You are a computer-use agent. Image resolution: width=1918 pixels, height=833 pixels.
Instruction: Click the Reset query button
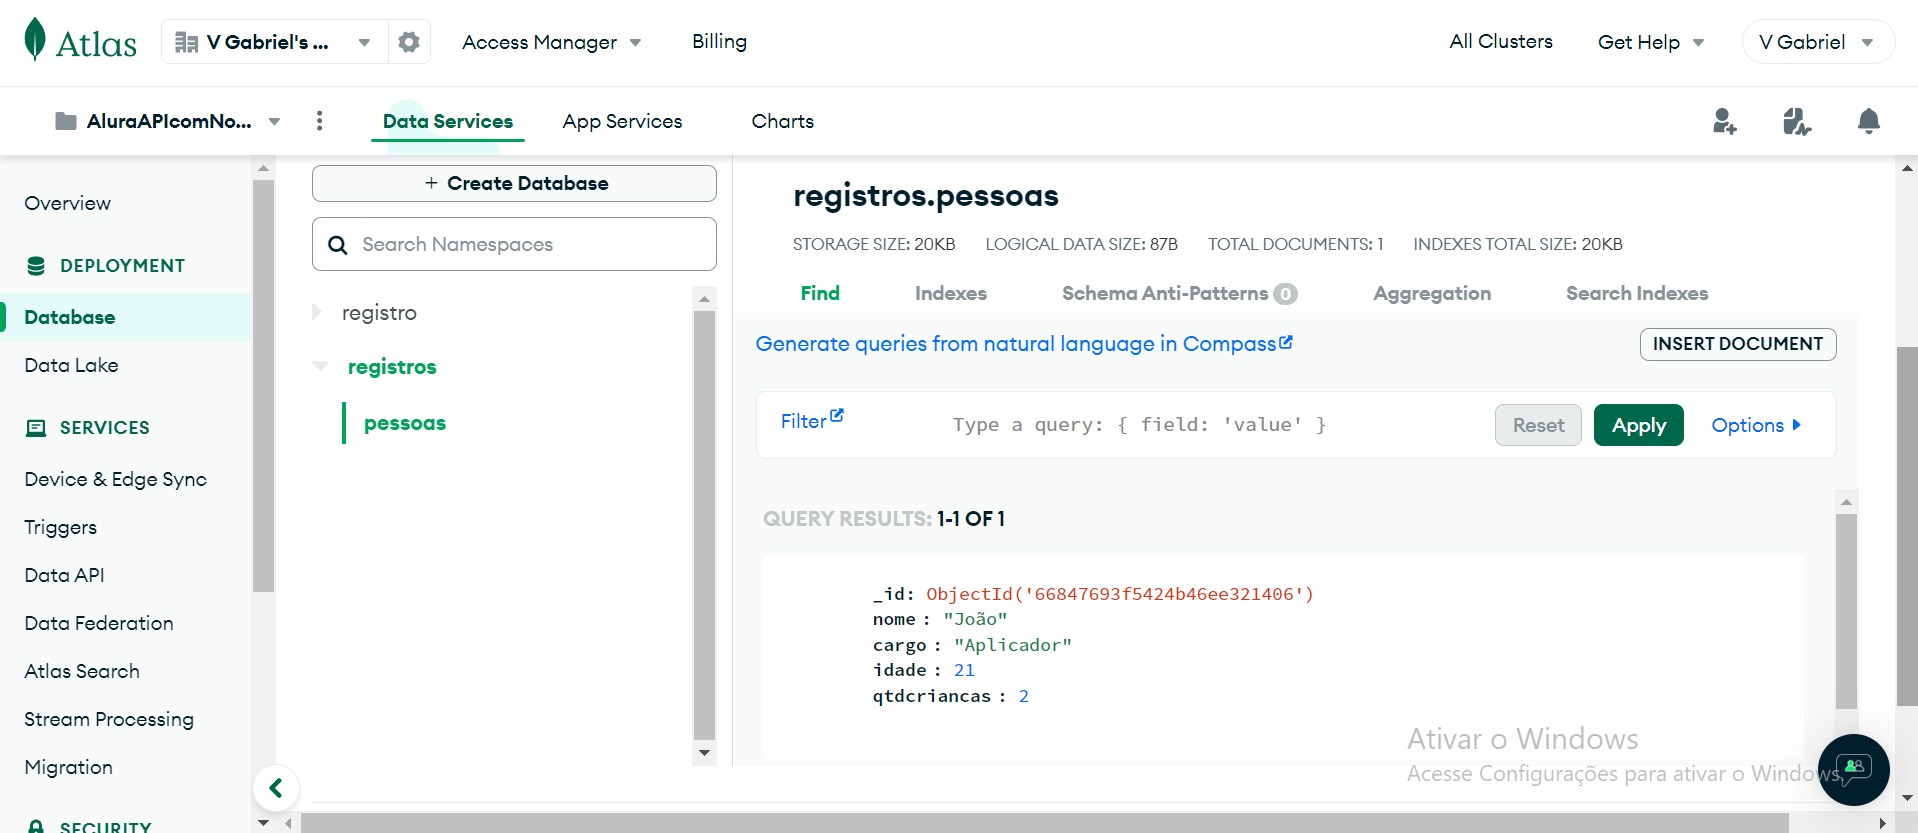[x=1538, y=425]
